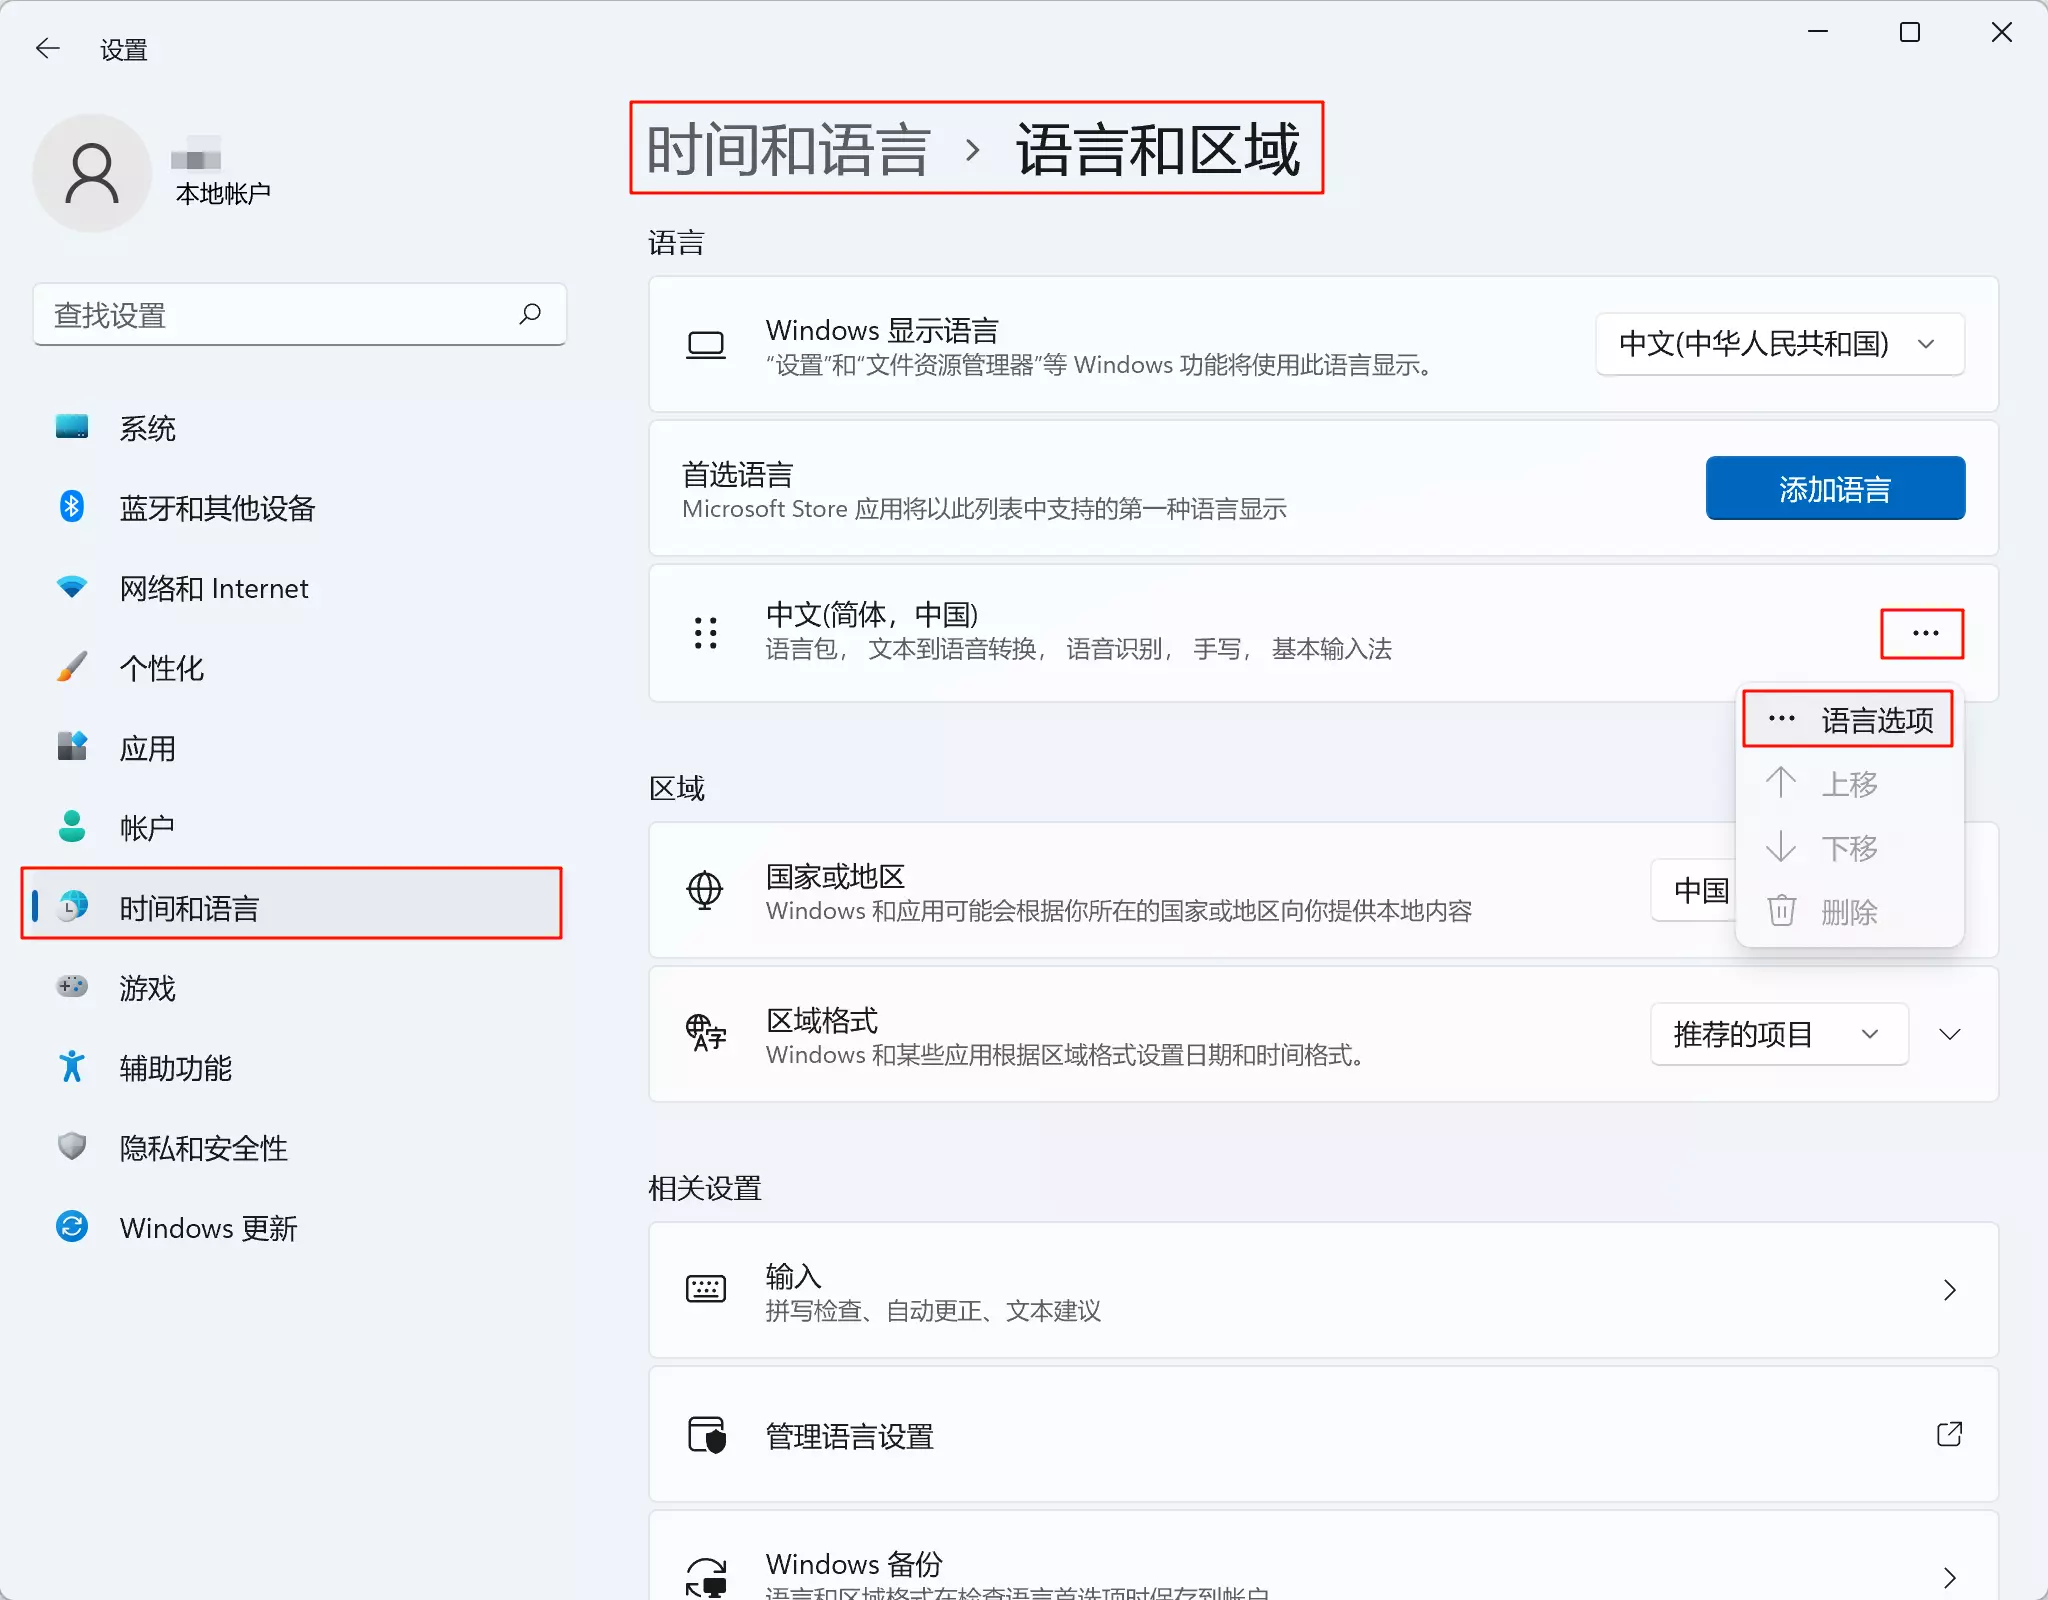2048x1600 pixels.
Task: Click the three-dot more button for Chinese language
Action: pos(1923,633)
